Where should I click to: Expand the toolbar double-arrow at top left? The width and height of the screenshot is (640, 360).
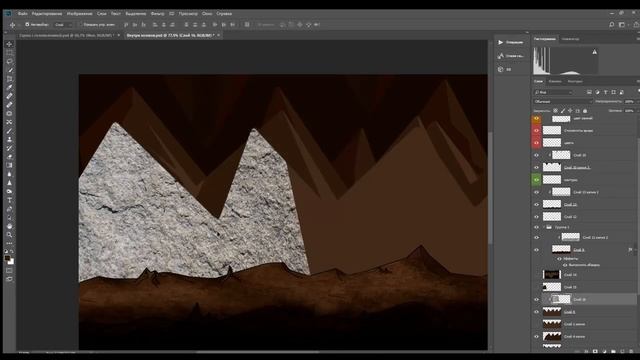pyautogui.click(x=6, y=32)
